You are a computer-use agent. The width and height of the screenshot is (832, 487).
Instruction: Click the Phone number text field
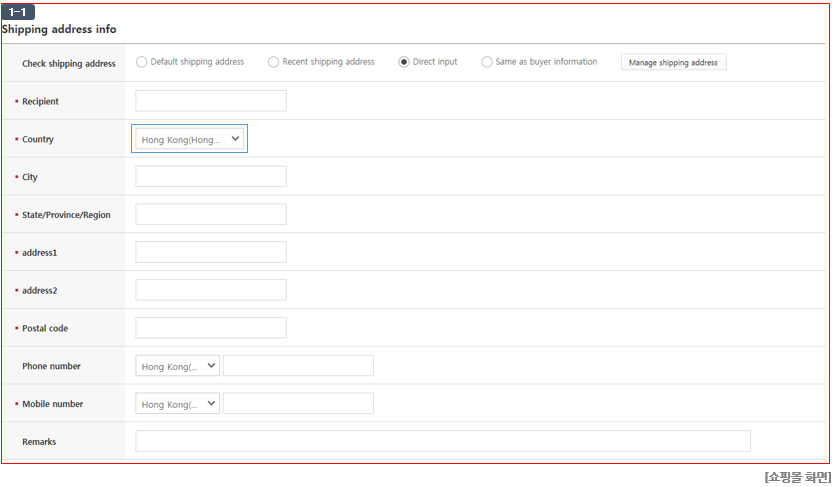(x=298, y=366)
